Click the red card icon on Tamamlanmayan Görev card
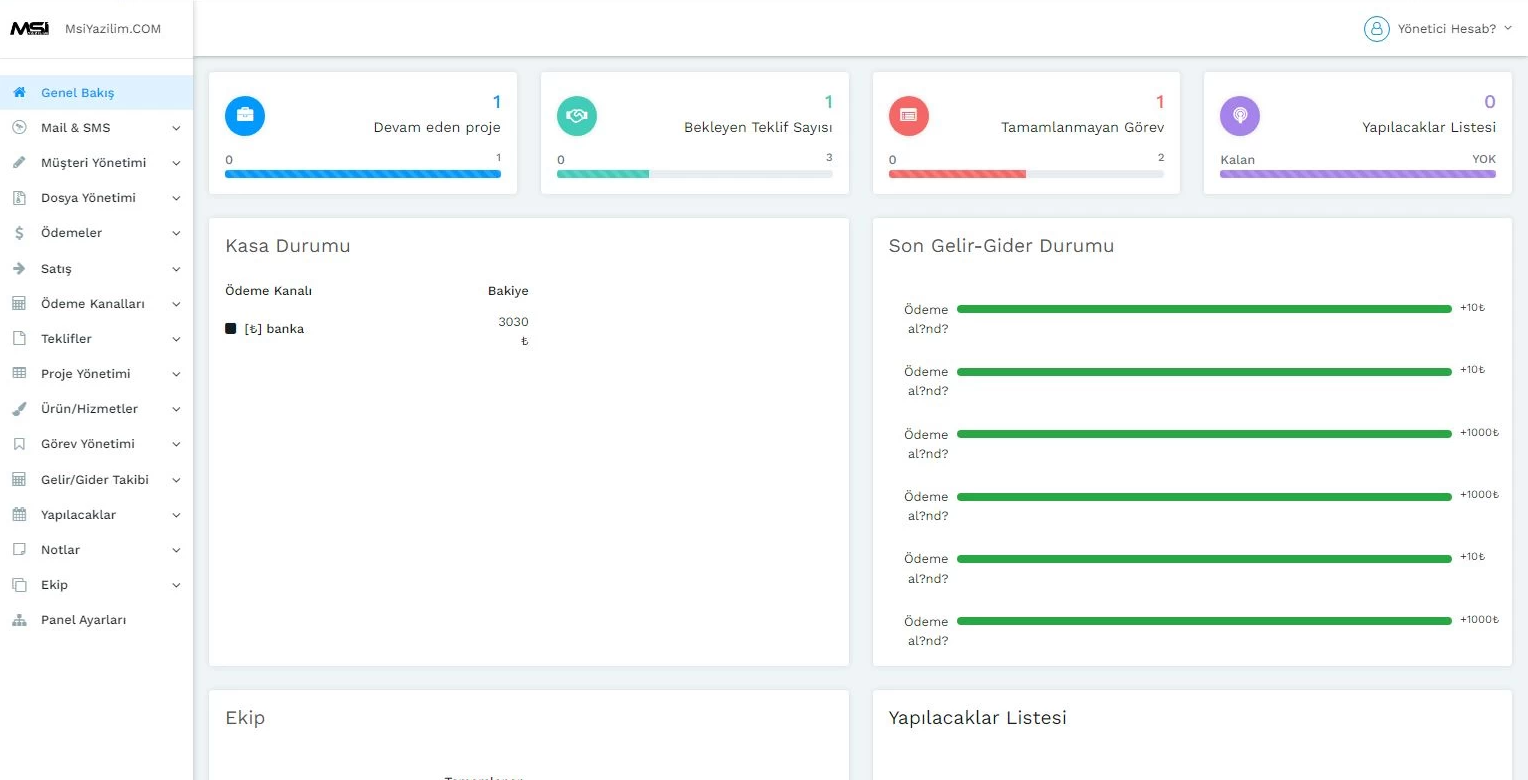1528x780 pixels. [x=909, y=115]
